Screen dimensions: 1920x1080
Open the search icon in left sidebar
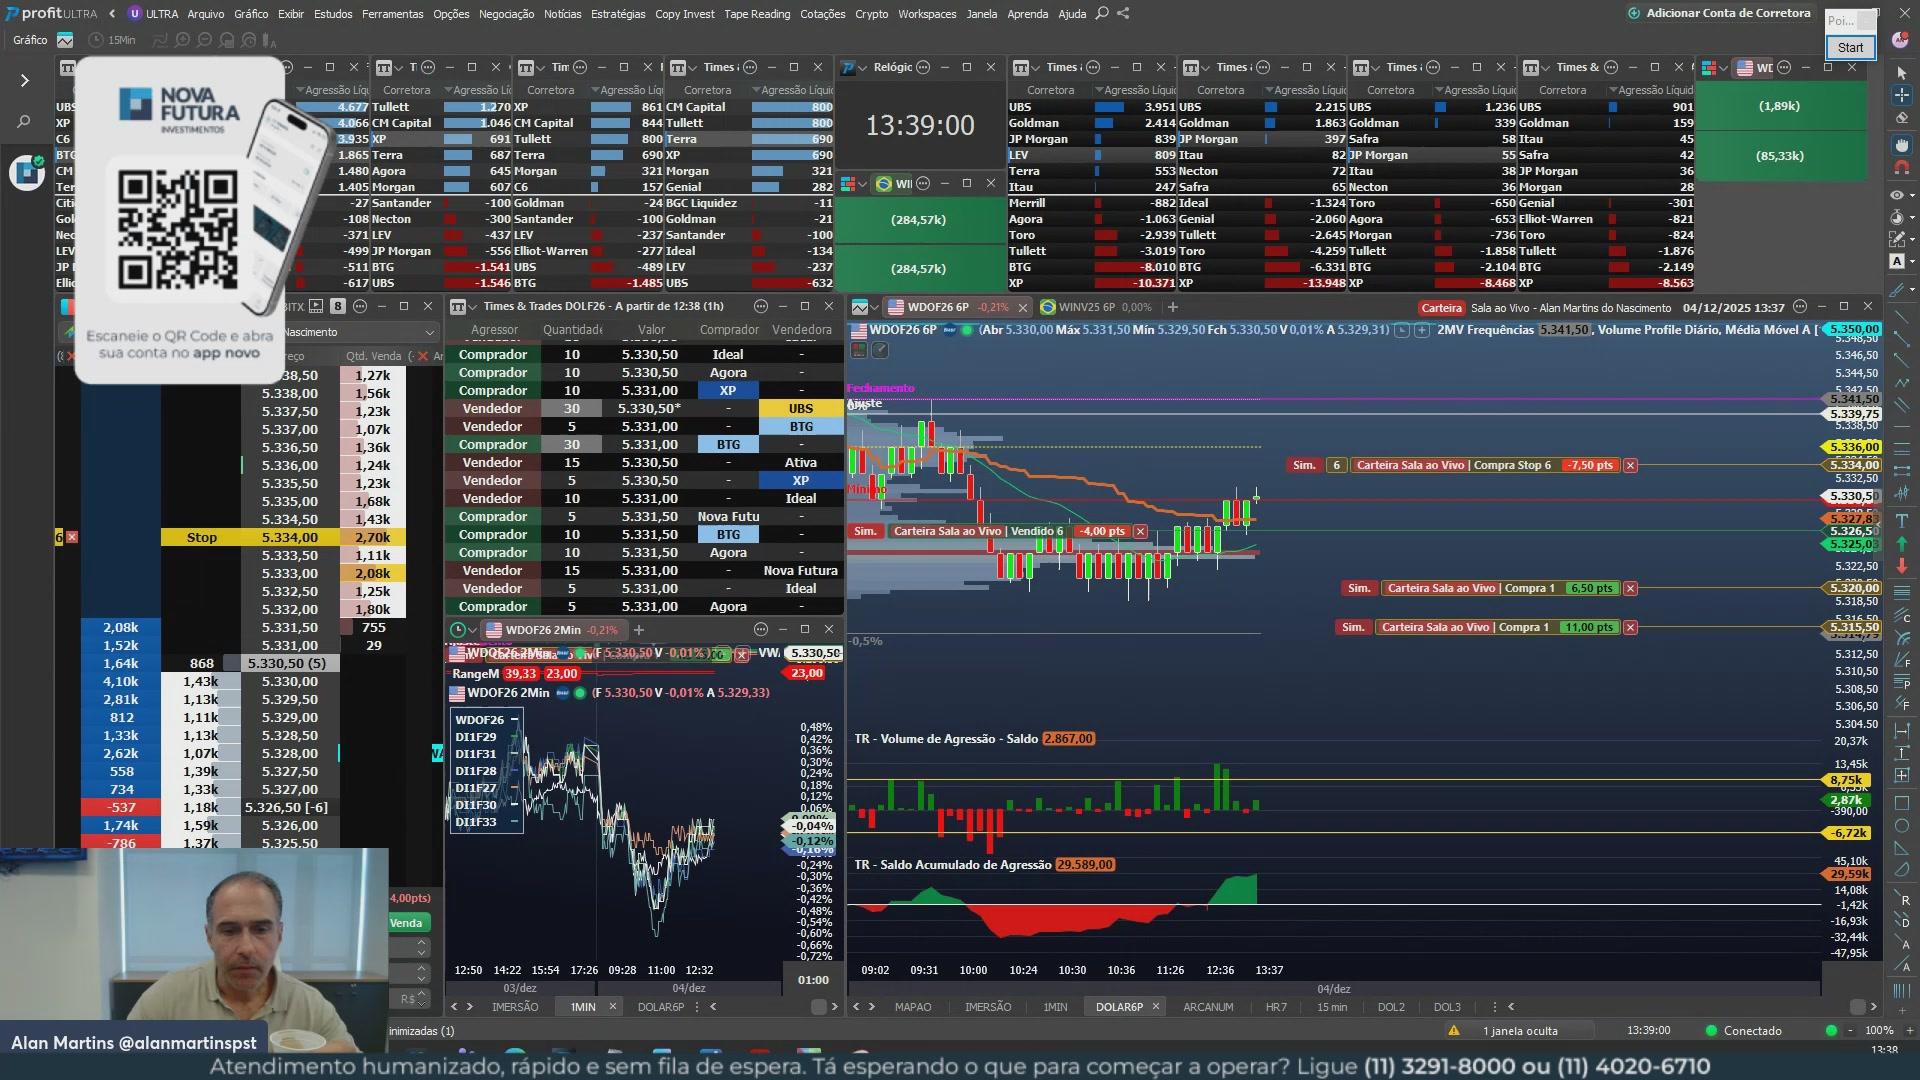click(x=24, y=121)
